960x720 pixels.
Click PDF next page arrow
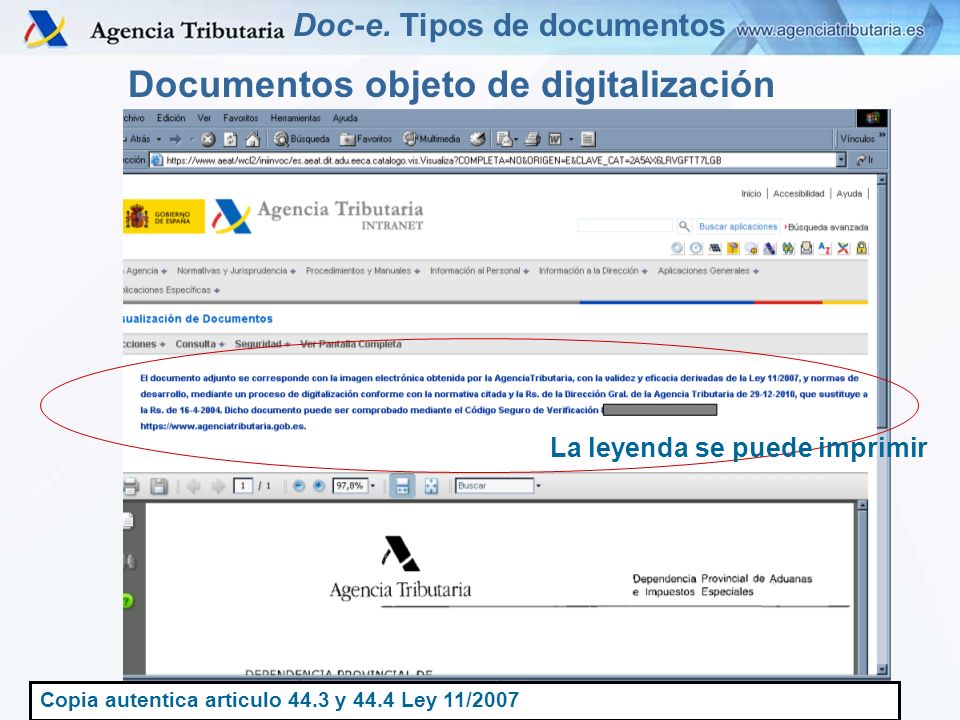[218, 486]
